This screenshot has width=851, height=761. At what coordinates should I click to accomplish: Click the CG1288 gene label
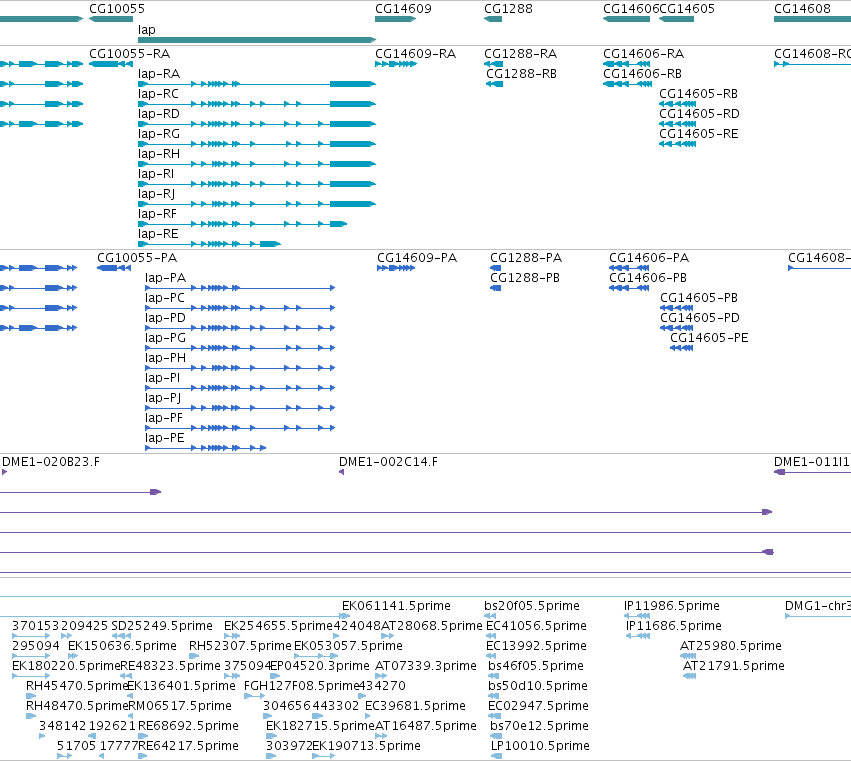pyautogui.click(x=508, y=9)
